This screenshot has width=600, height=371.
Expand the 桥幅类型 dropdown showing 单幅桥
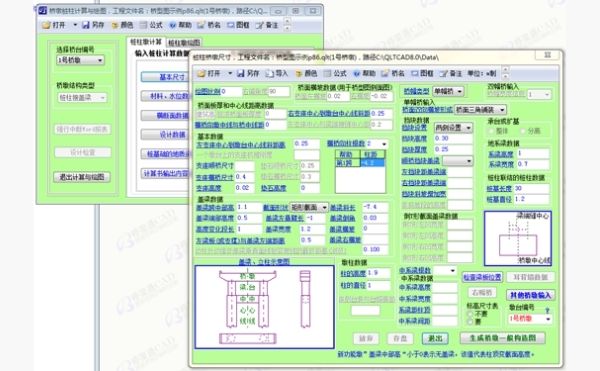(448, 91)
